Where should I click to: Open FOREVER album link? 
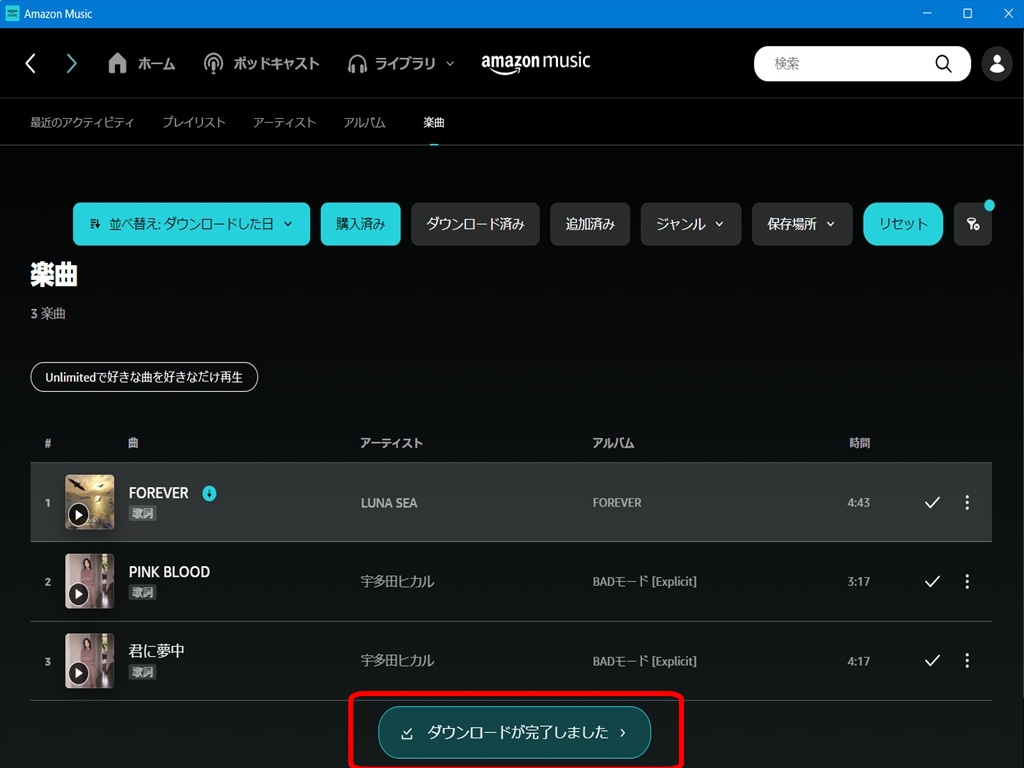tap(617, 503)
